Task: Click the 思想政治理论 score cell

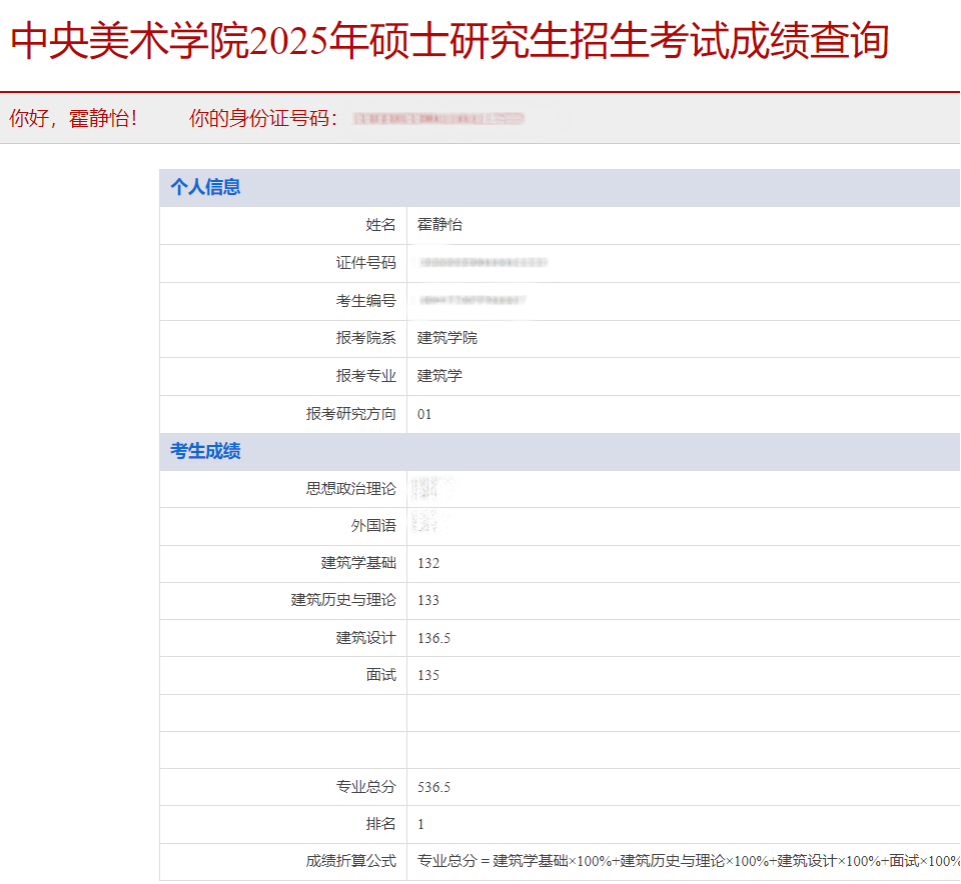Action: click(x=436, y=489)
